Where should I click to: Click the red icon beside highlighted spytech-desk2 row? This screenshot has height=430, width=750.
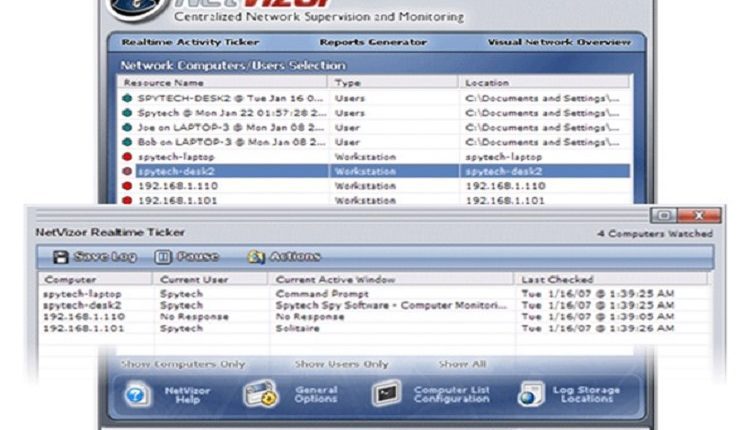pos(127,171)
